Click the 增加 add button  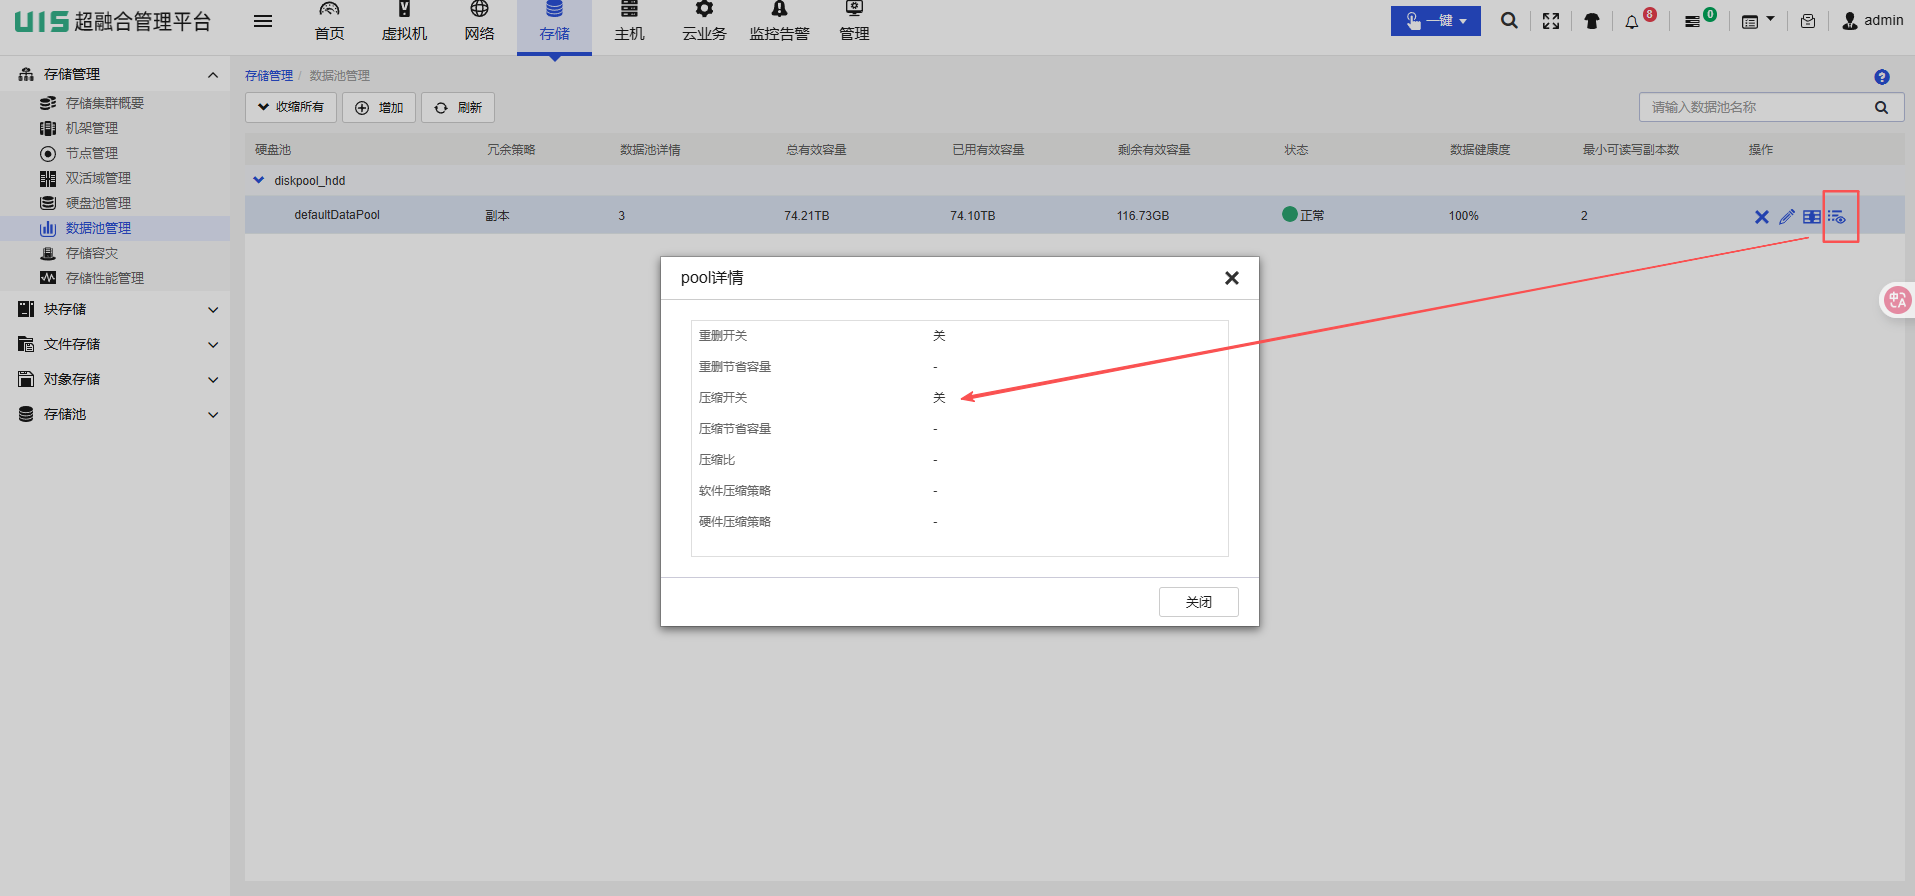coord(379,108)
